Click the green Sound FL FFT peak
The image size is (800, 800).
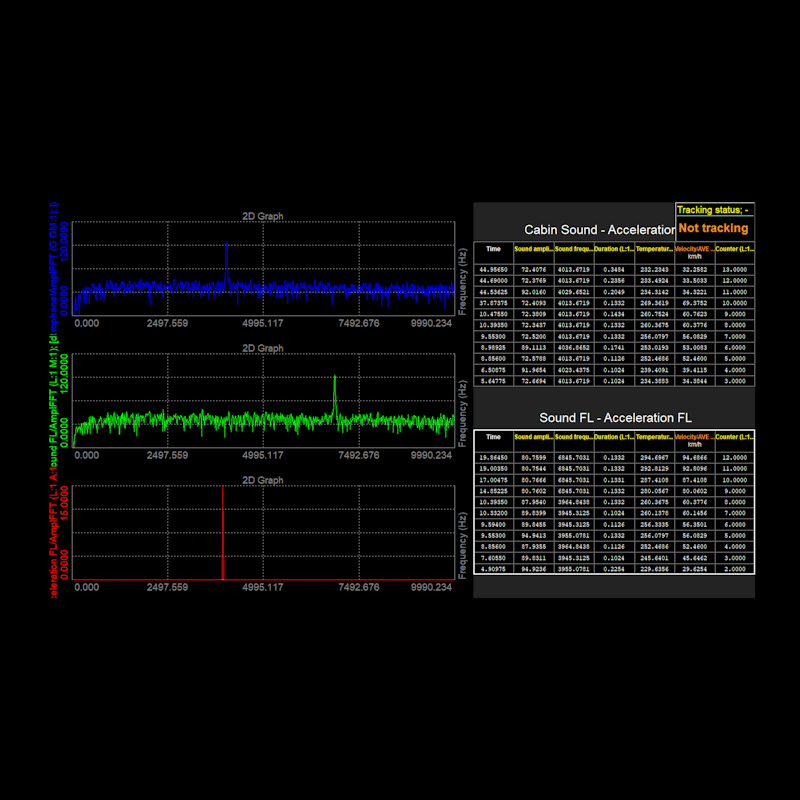coord(335,393)
